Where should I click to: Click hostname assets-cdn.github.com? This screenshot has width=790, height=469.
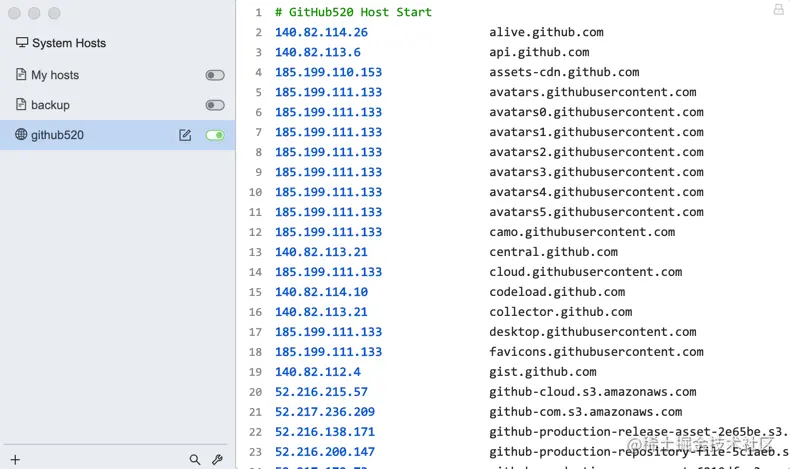tap(564, 72)
